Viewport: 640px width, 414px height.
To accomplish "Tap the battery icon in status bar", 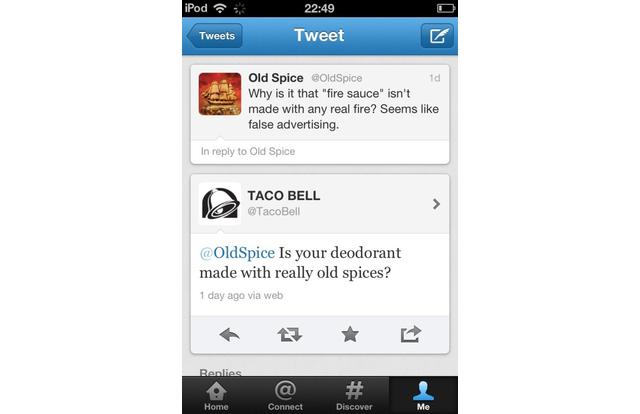I will [x=446, y=8].
